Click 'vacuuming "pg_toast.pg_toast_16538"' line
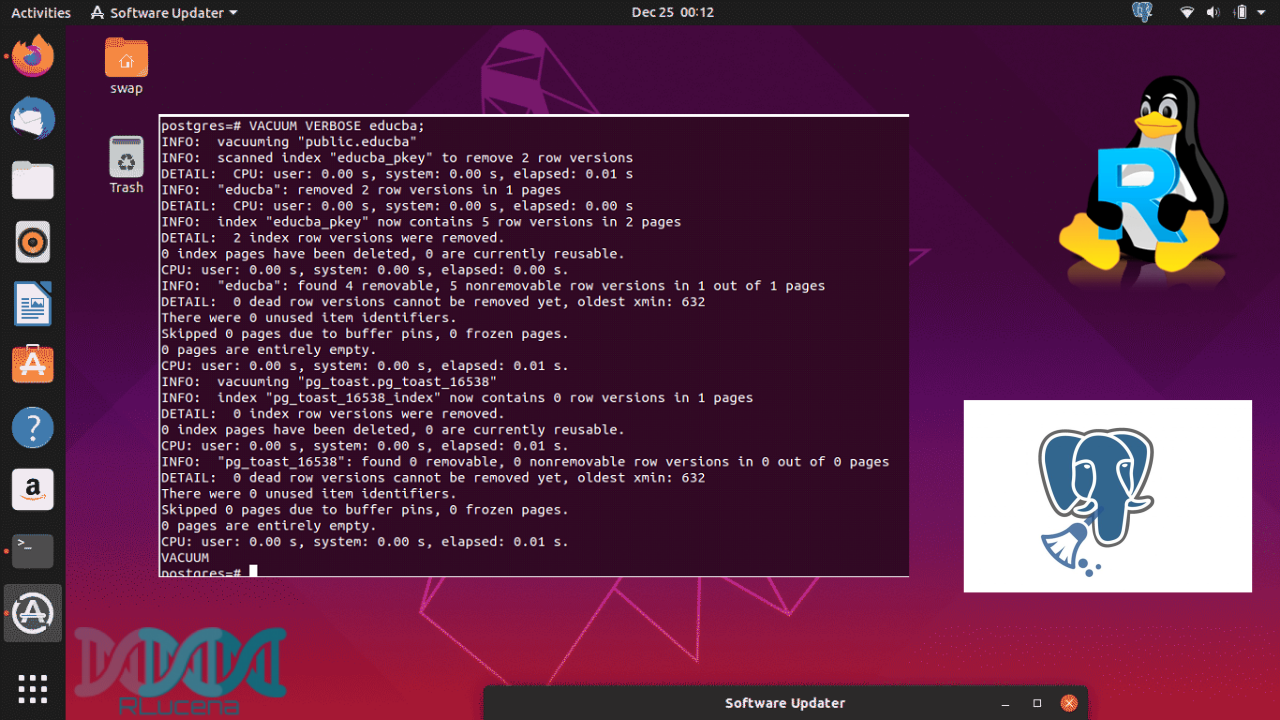This screenshot has height=720, width=1280. pyautogui.click(x=329, y=382)
